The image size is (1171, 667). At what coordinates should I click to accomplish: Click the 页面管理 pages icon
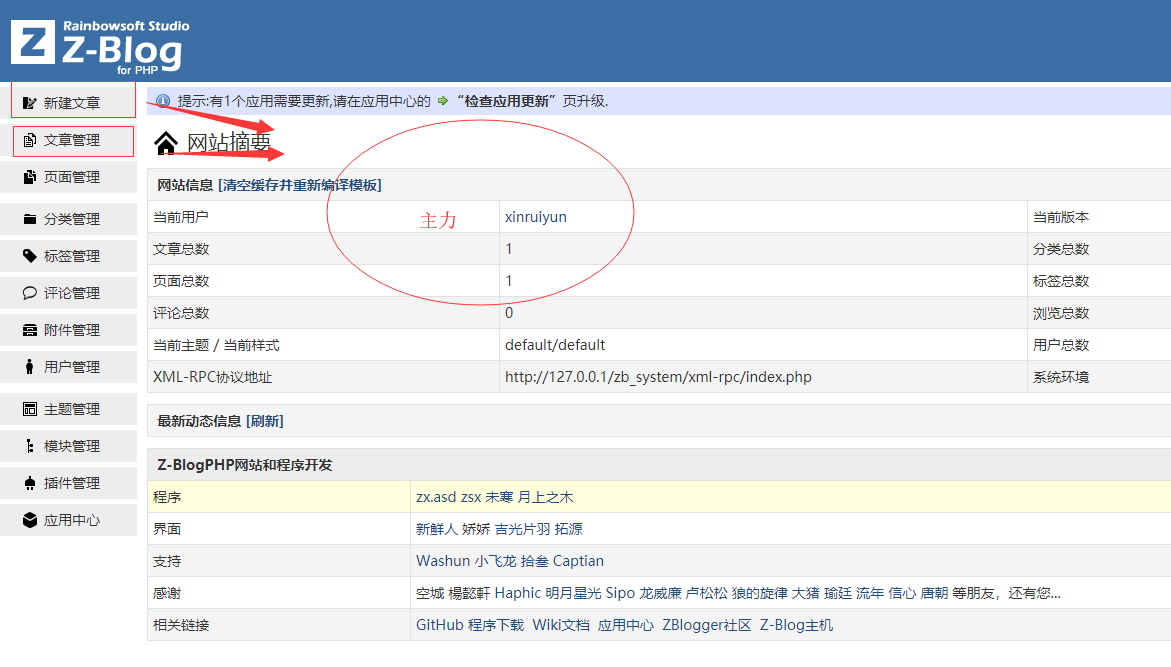[30, 177]
